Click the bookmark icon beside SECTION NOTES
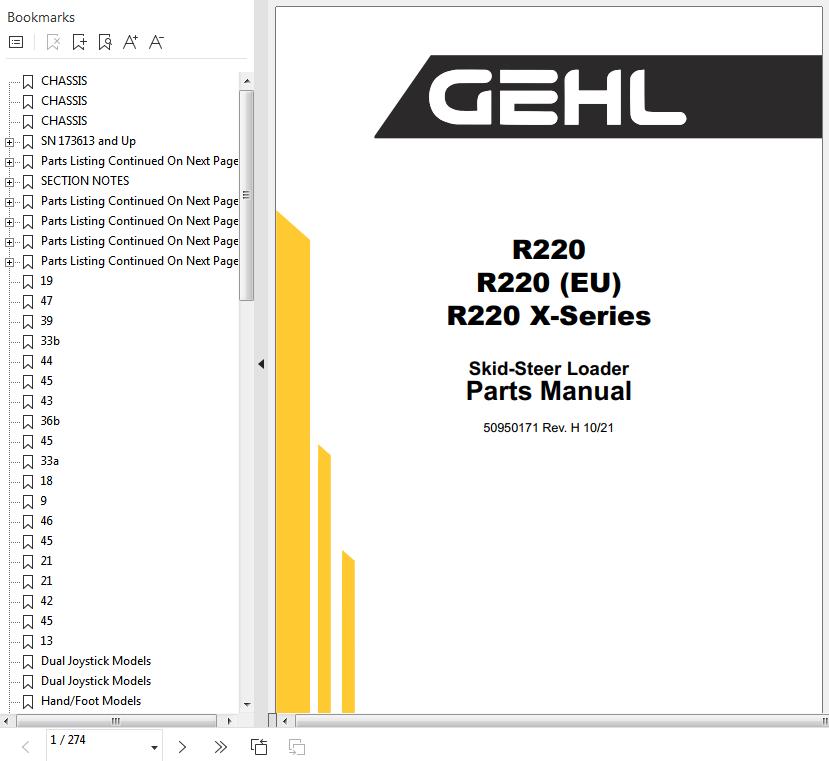Viewport: 829px width, 761px height. [x=28, y=182]
